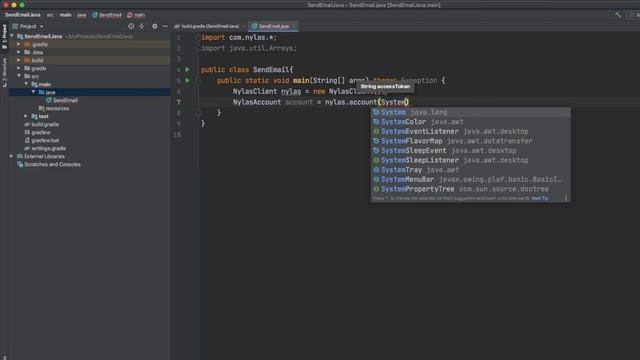Select the java folder row

point(89,92)
